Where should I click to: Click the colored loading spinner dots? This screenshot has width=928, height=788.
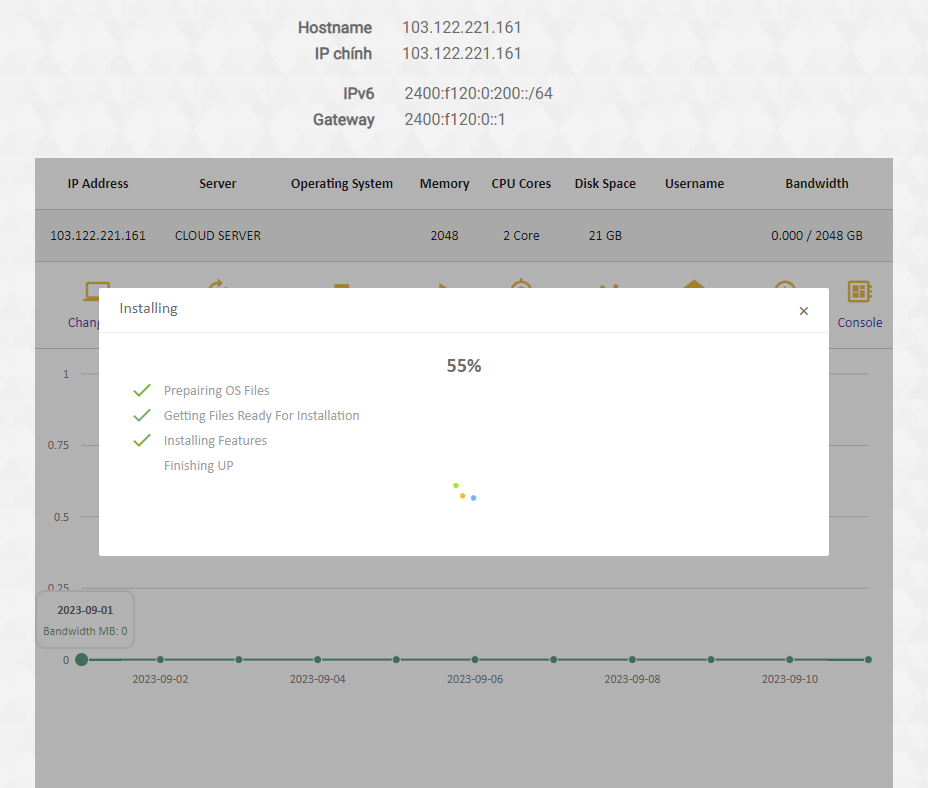pyautogui.click(x=464, y=492)
